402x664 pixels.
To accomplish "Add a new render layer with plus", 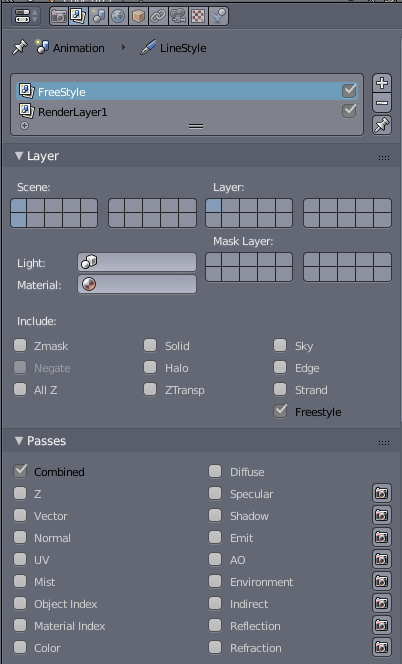I will pyautogui.click(x=382, y=83).
